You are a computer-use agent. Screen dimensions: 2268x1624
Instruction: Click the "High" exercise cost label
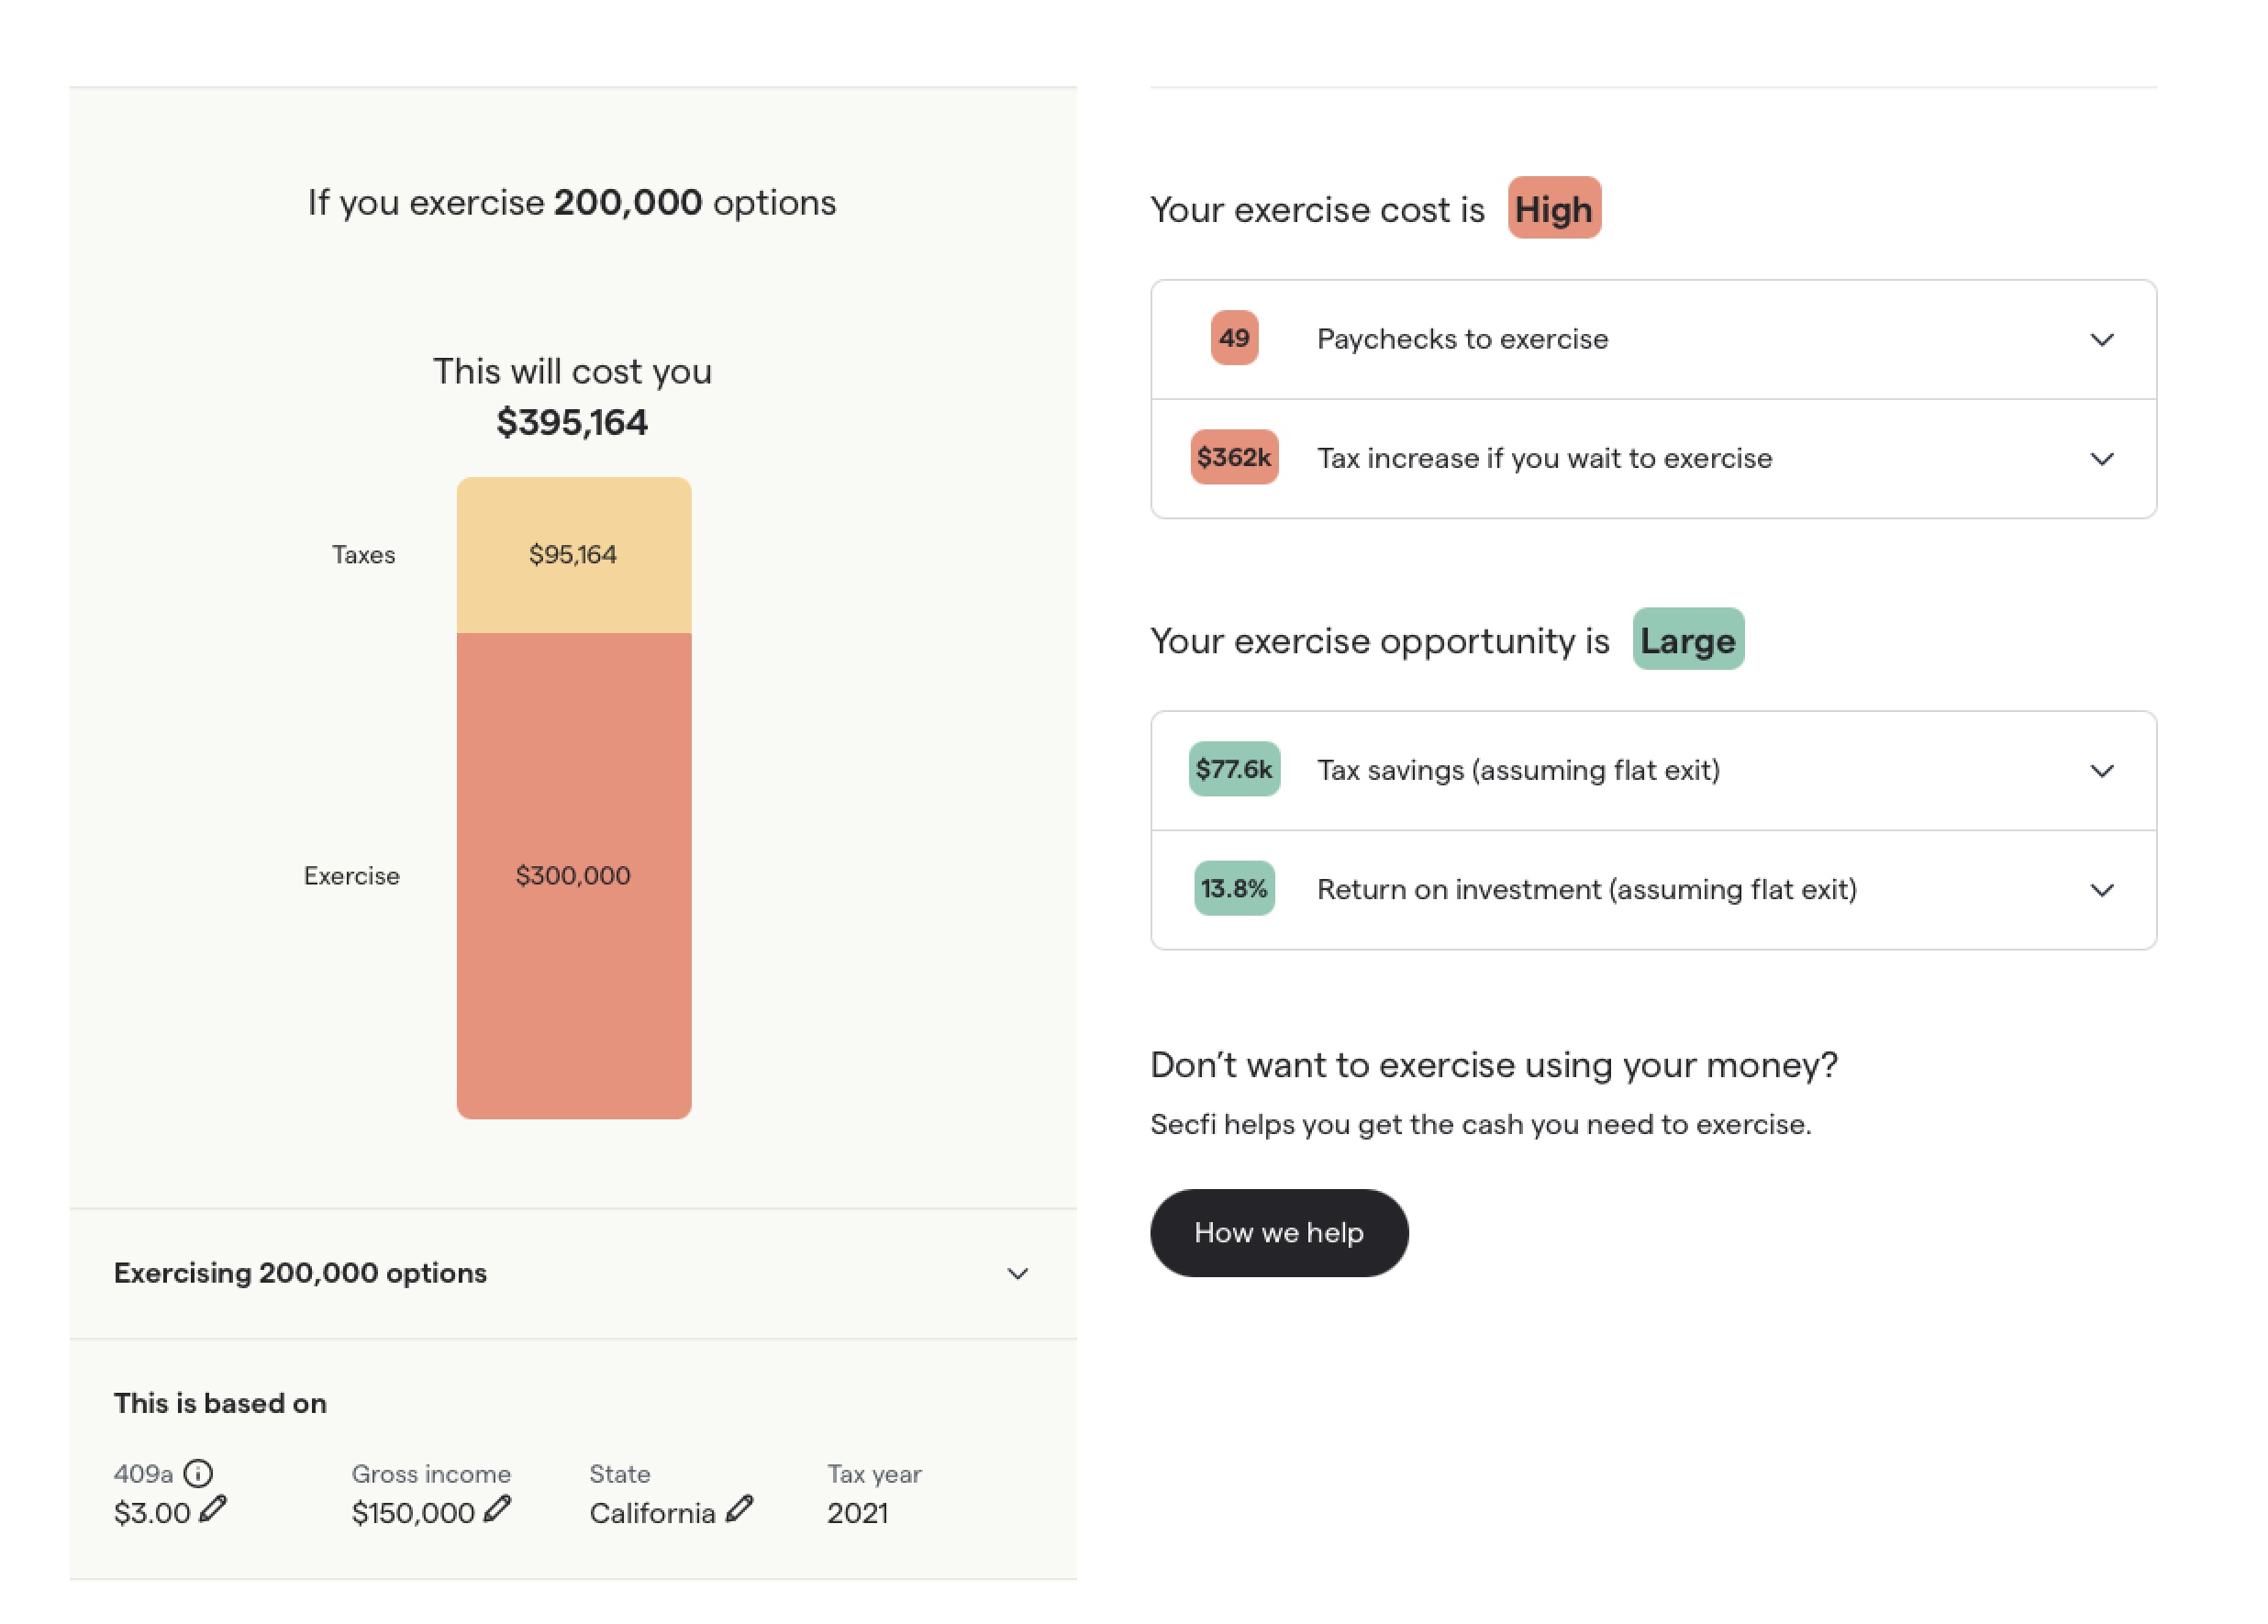click(1553, 209)
